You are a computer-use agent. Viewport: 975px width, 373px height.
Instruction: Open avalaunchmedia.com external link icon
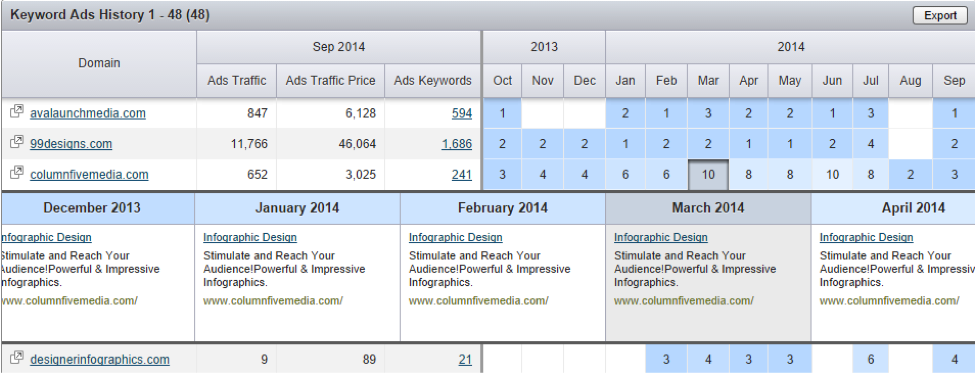[17, 112]
